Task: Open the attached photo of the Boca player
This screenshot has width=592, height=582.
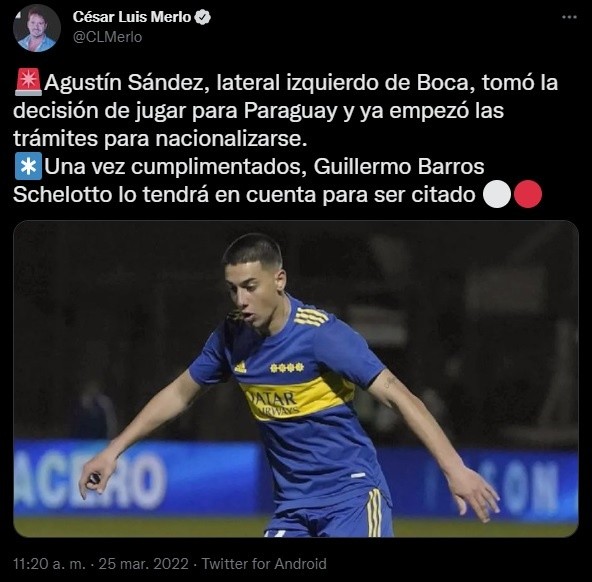Action: (x=296, y=379)
